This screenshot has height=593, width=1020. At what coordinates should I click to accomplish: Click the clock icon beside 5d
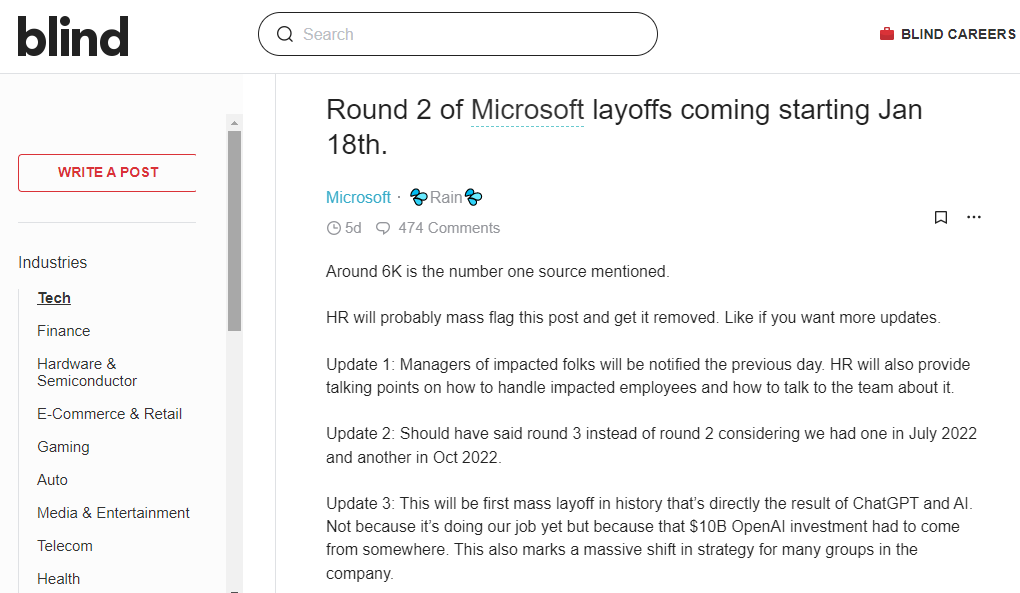tap(334, 228)
